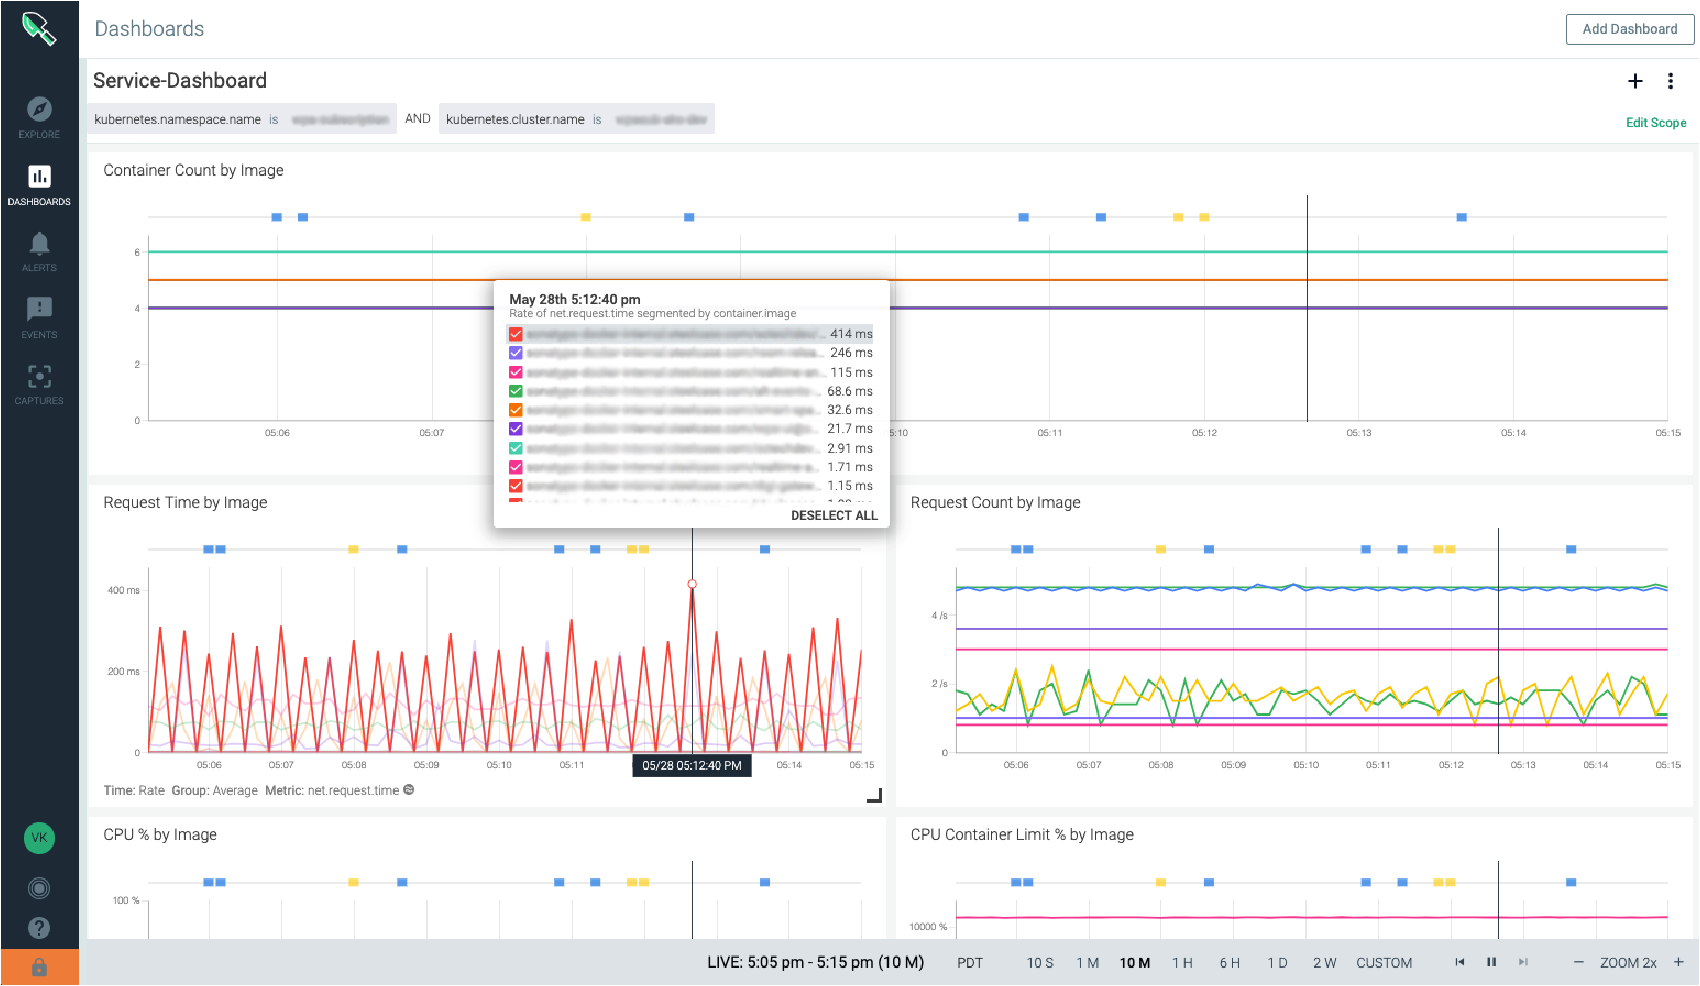Click the Add Dashboard button

[1629, 29]
